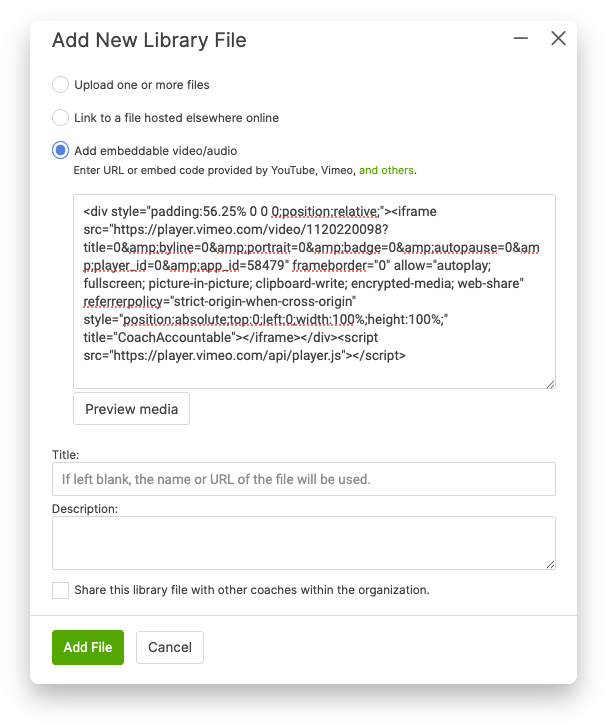Click the 'Description:' field label
Image resolution: width=611 pixels, height=724 pixels.
[85, 508]
